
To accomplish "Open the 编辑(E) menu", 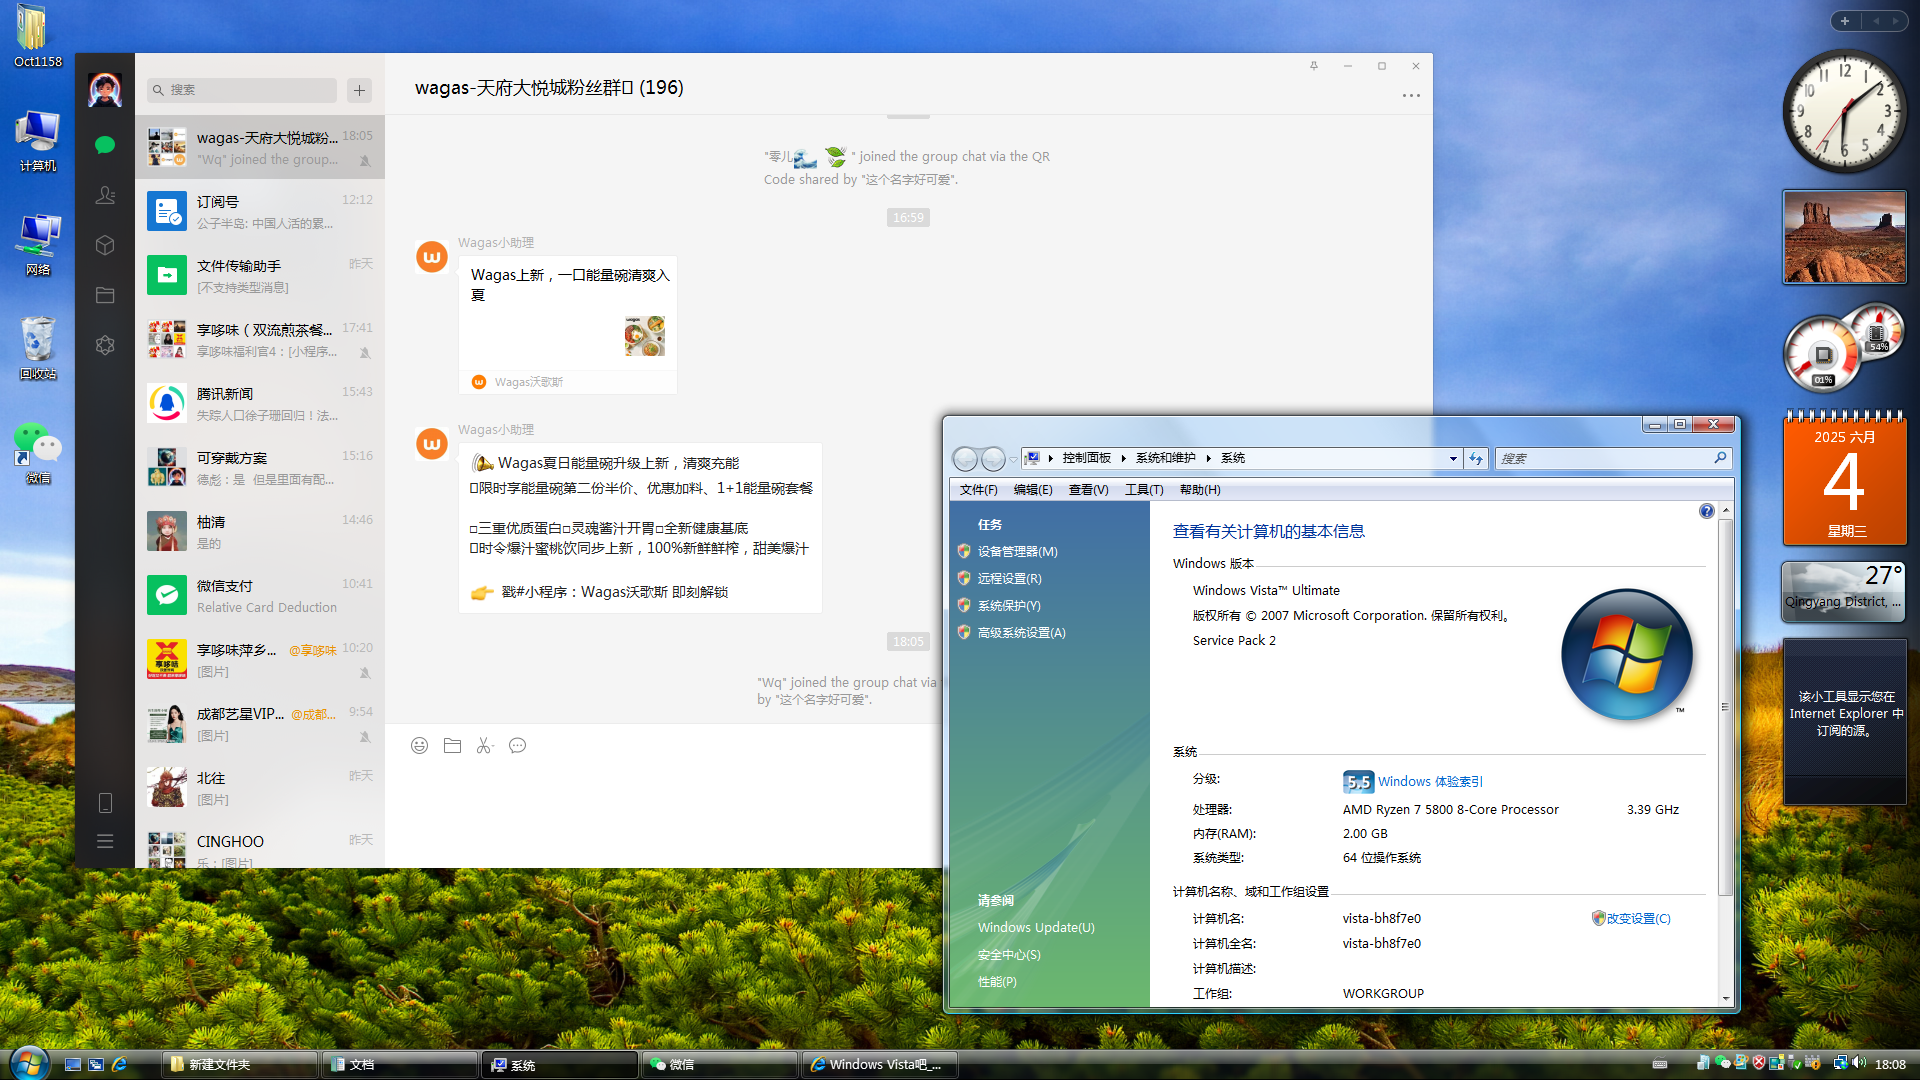I will (x=1033, y=490).
